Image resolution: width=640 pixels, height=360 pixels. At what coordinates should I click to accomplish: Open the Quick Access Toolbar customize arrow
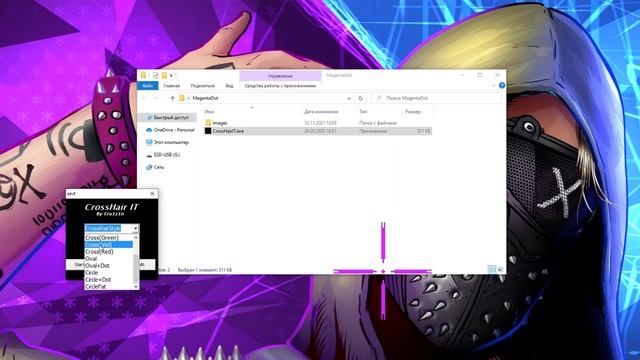[x=171, y=76]
